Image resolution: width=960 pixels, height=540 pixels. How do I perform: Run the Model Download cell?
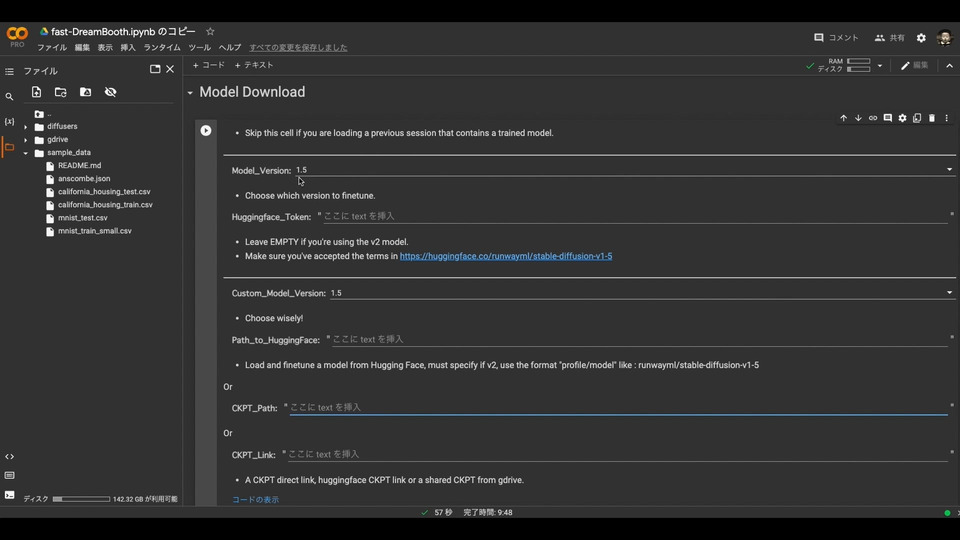point(206,130)
